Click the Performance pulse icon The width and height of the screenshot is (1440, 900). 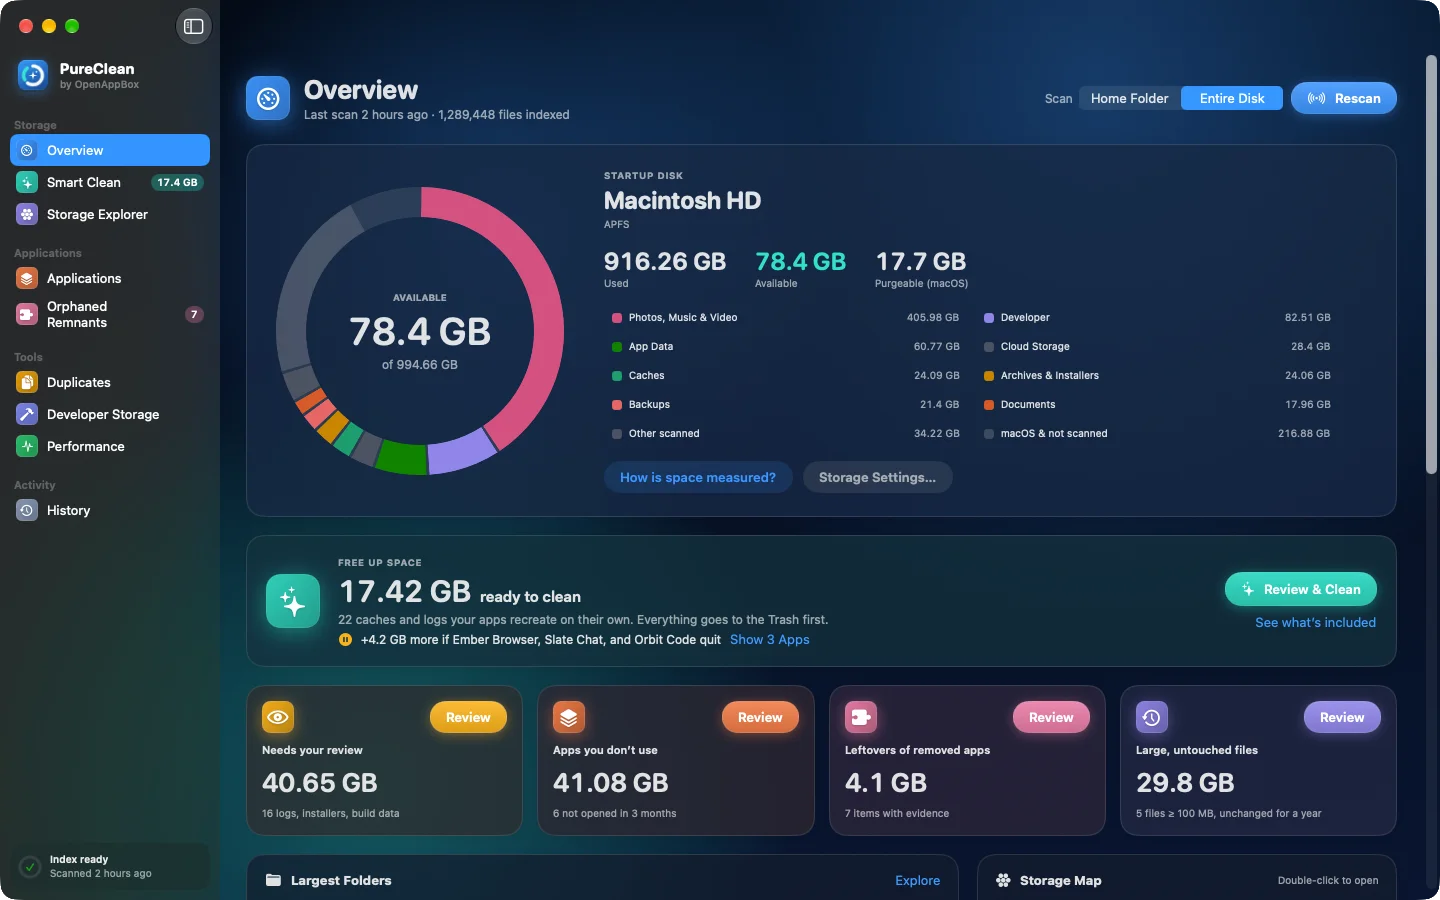tap(27, 446)
